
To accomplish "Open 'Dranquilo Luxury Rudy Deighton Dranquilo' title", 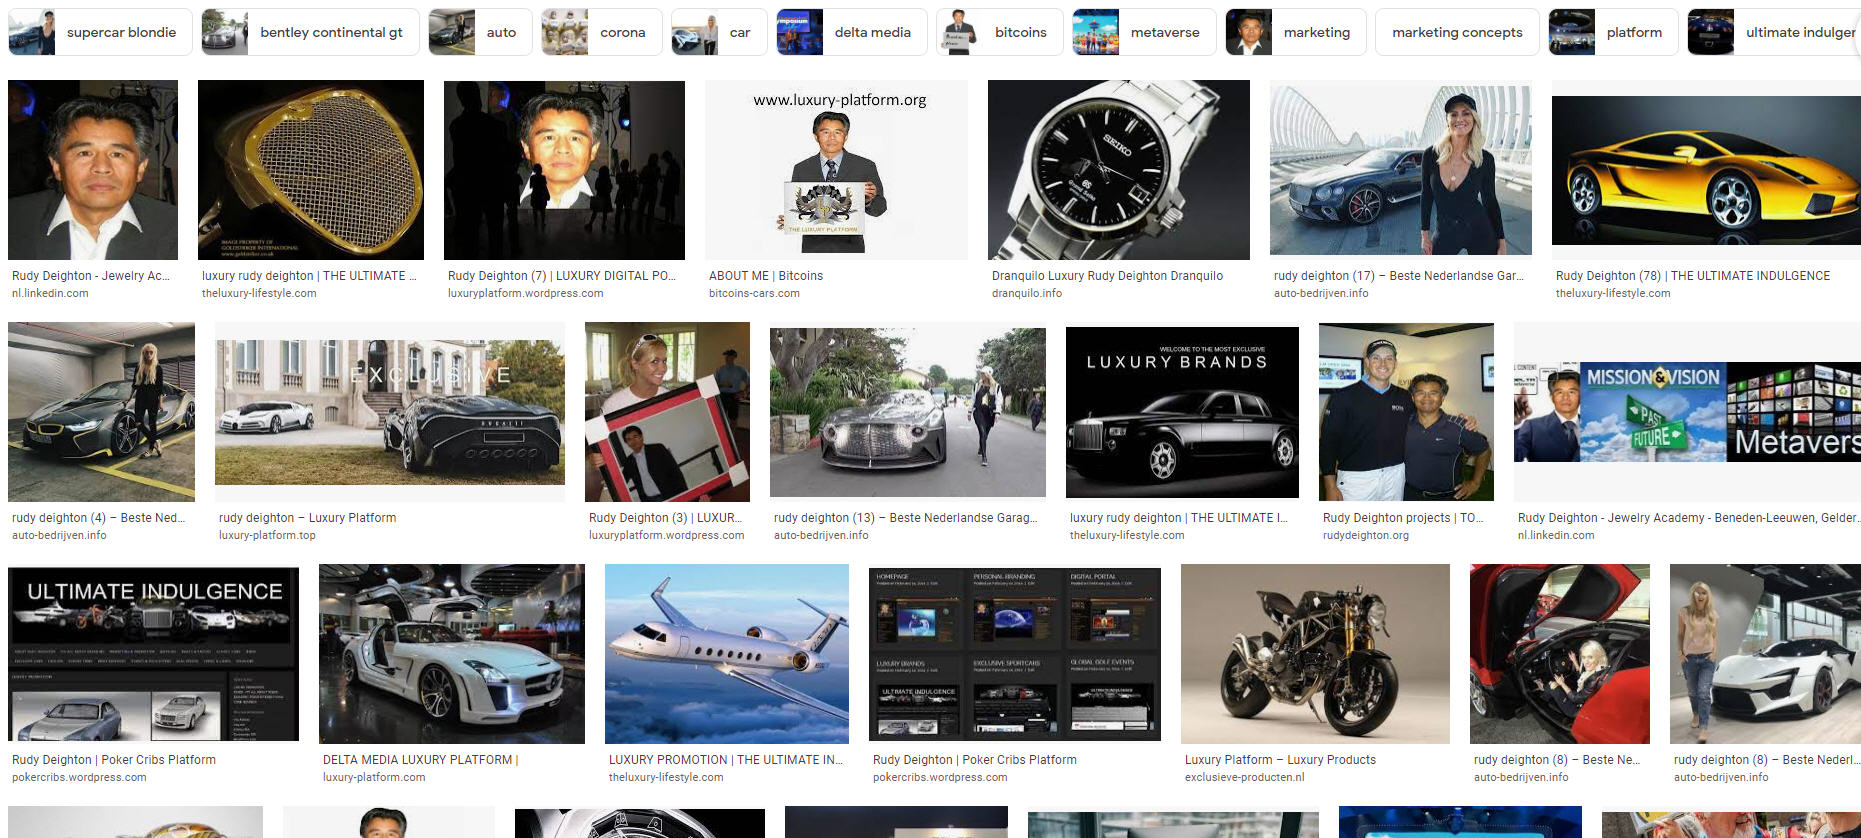I will pos(1107,276).
